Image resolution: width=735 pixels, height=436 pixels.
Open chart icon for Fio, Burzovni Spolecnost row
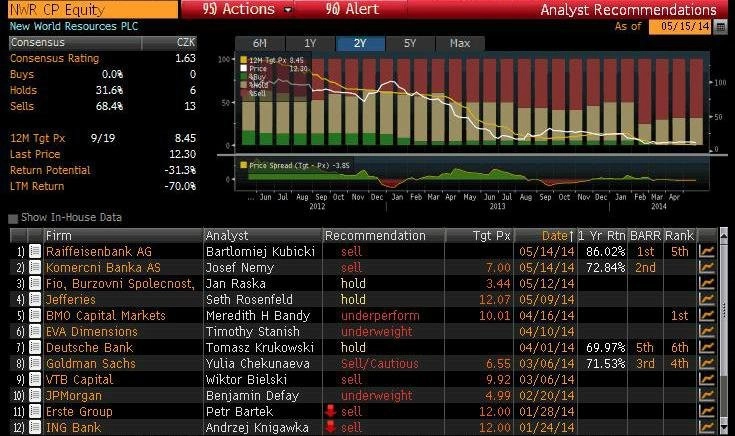(707, 283)
